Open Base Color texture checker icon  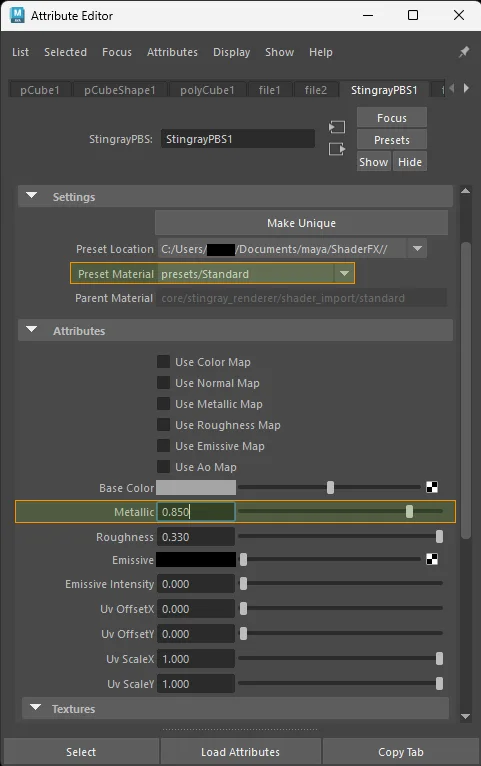(x=432, y=487)
